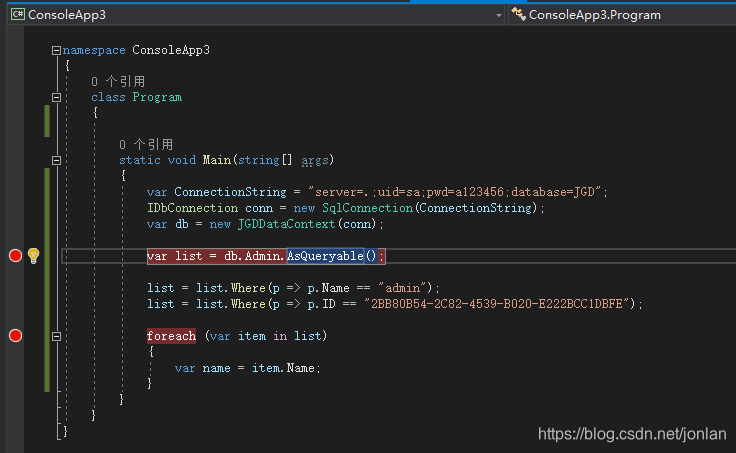Remove the breakpoint on the foreach line
Viewport: 736px width, 453px height.
coord(15,336)
